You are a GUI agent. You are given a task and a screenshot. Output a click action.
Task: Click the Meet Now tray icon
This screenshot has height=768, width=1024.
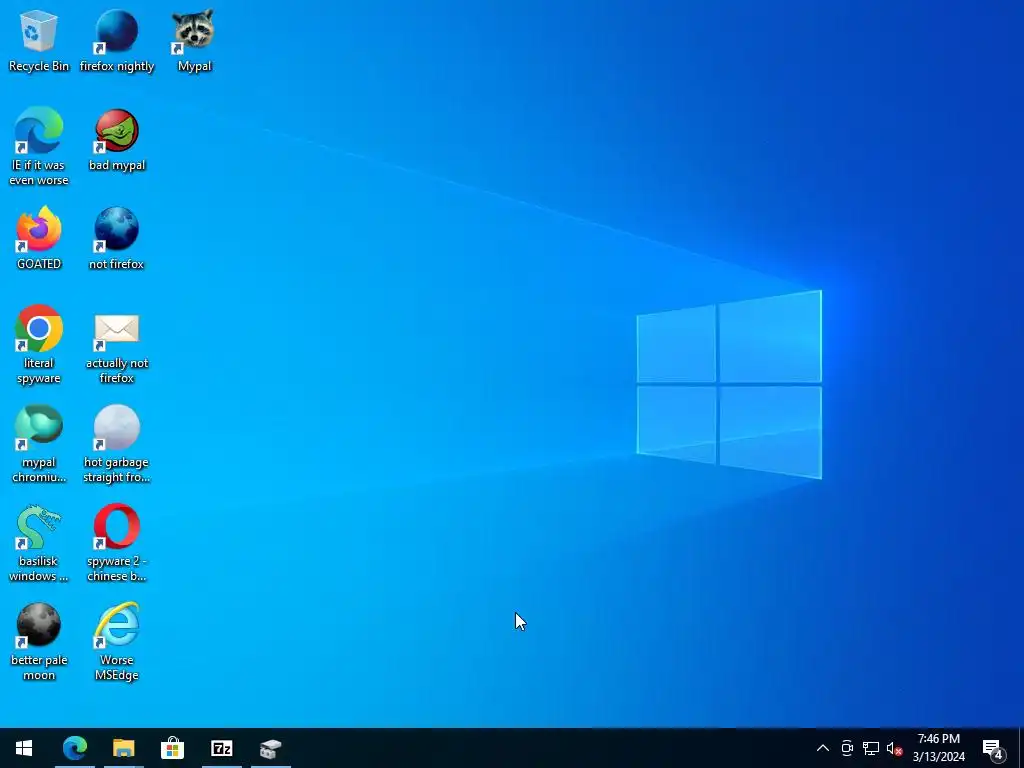847,748
